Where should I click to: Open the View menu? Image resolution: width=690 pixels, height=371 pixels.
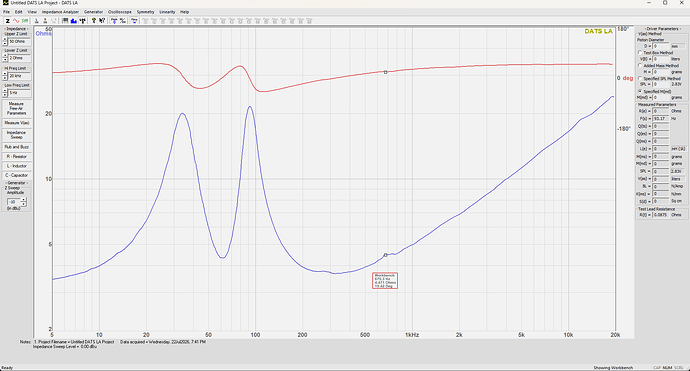[32, 12]
